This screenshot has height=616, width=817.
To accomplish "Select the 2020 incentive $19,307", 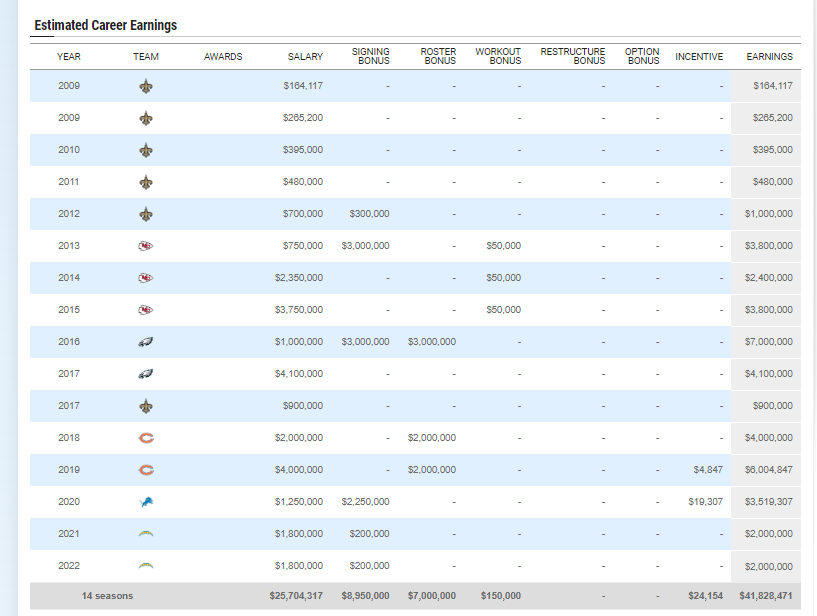I will pyautogui.click(x=705, y=502).
